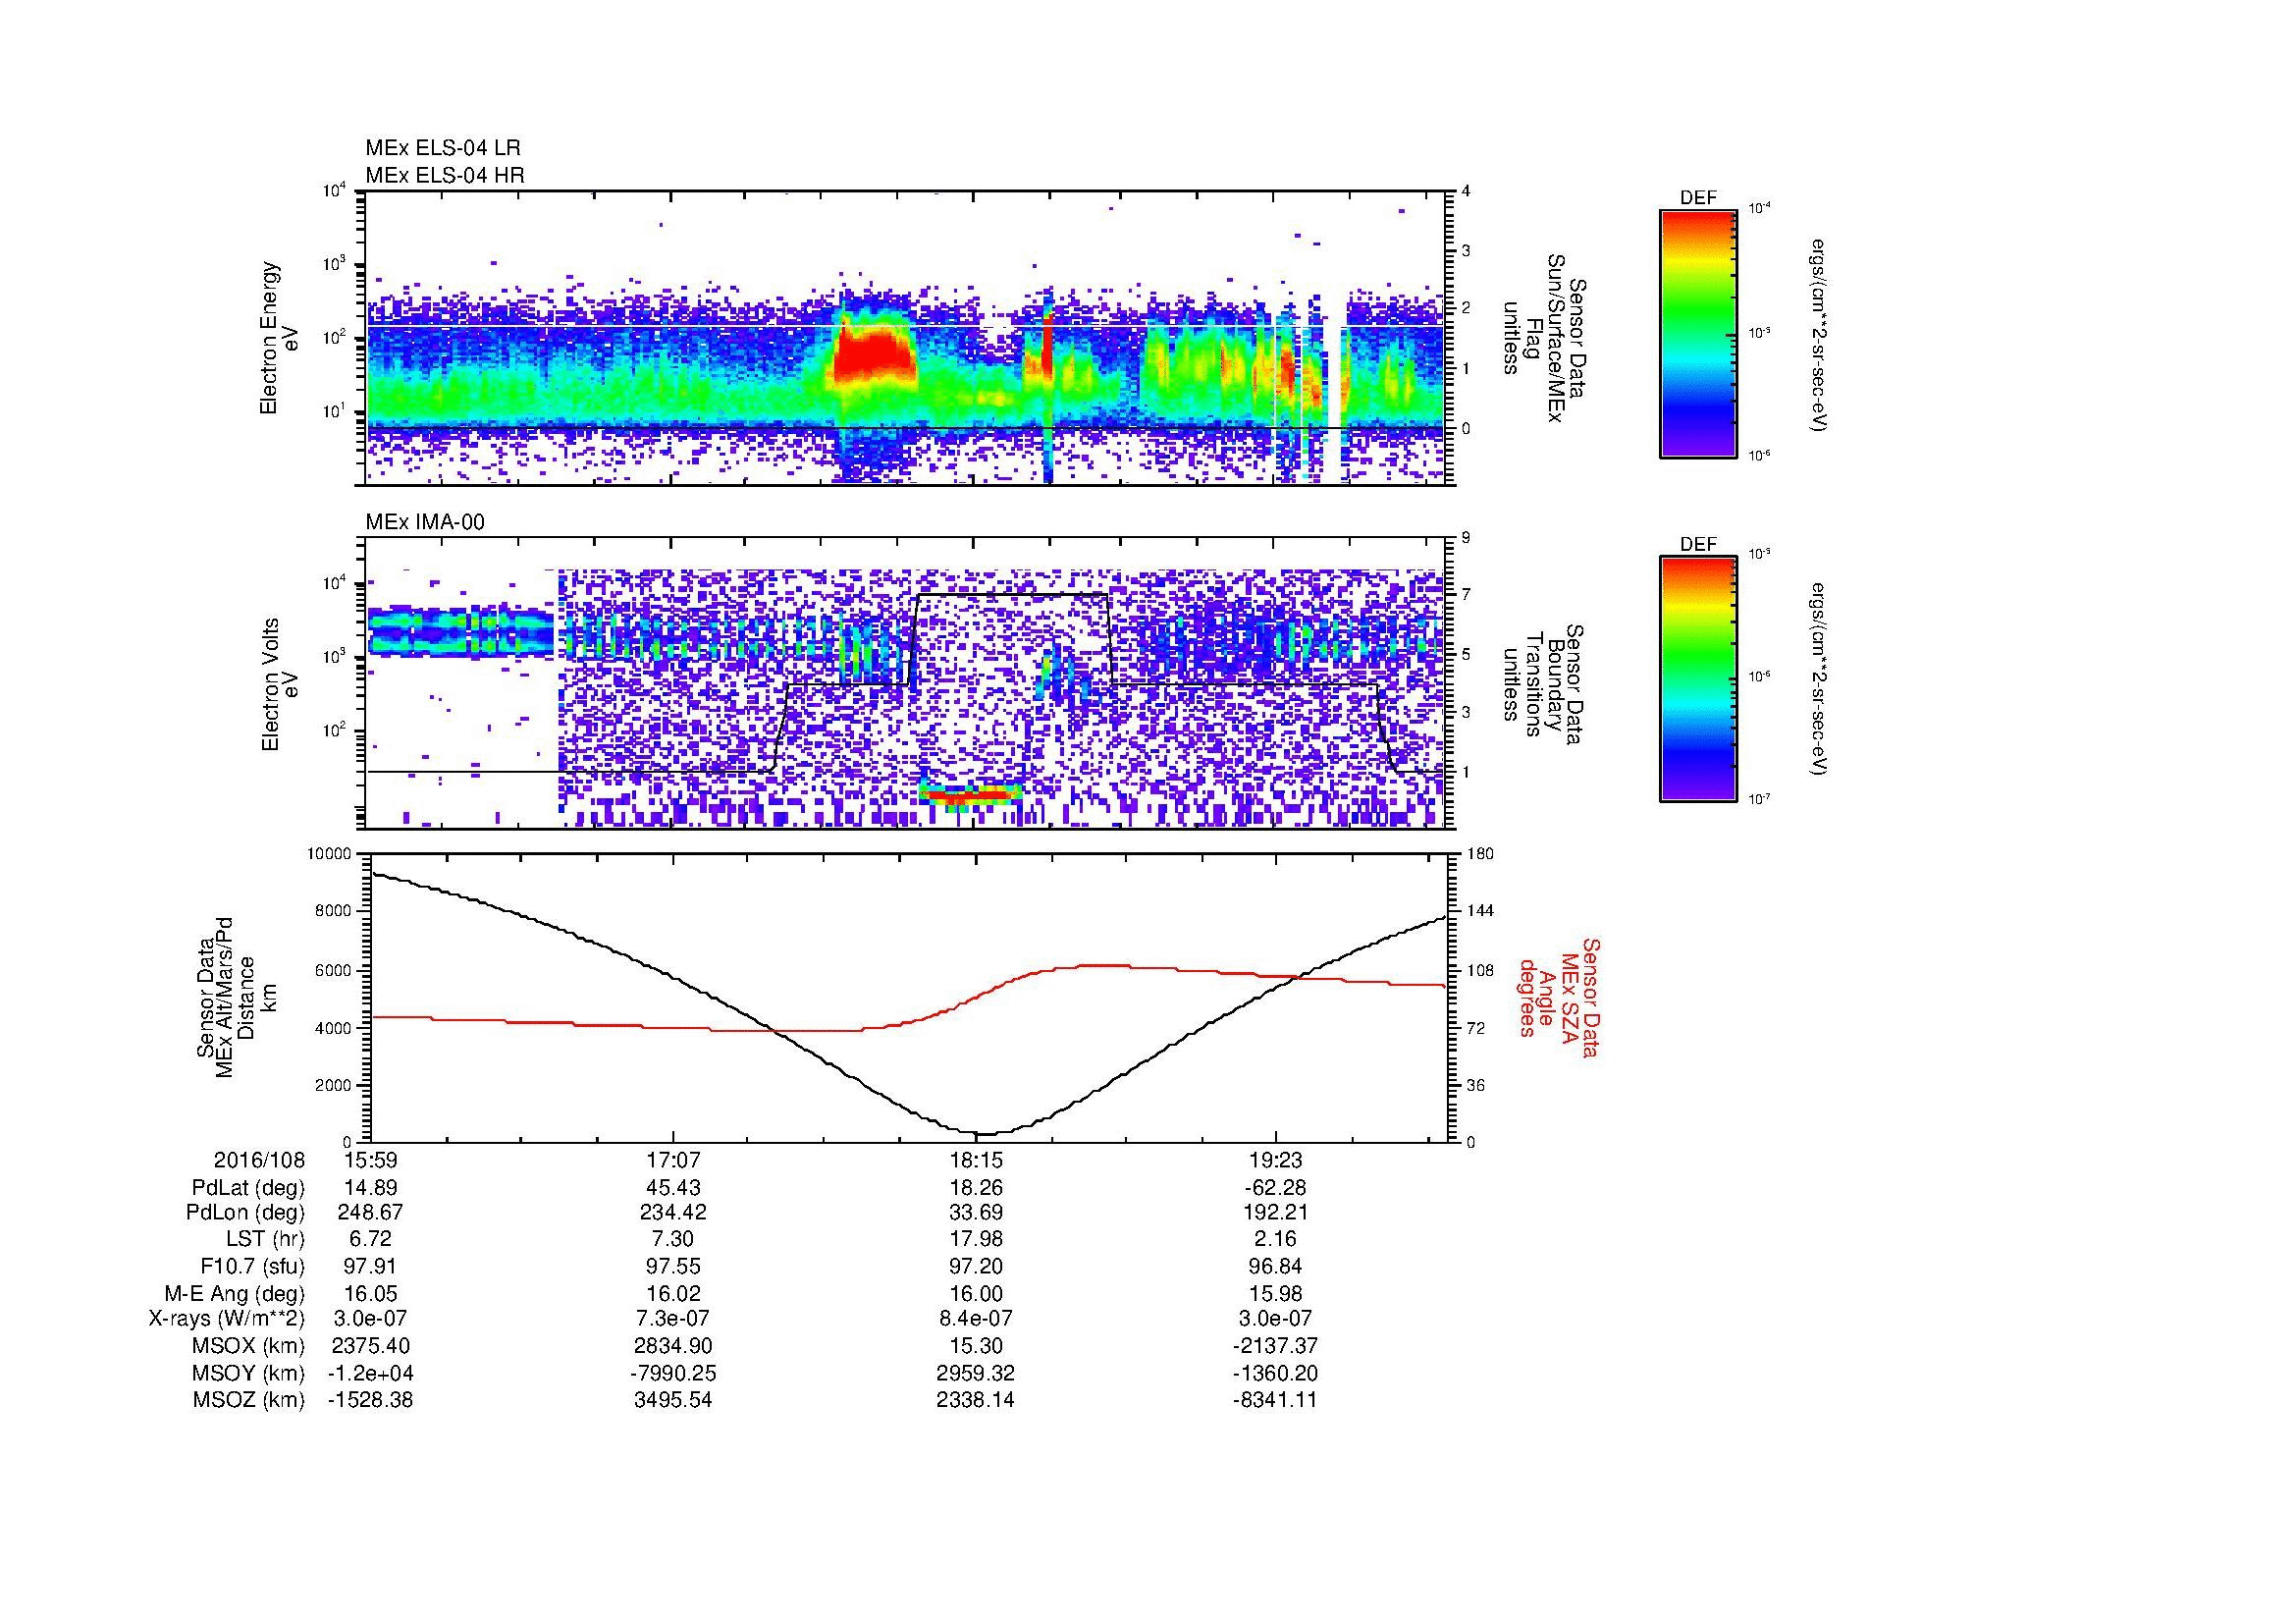Click PdLon value '33.69'
This screenshot has height=1623, width=2296.
(x=976, y=1213)
